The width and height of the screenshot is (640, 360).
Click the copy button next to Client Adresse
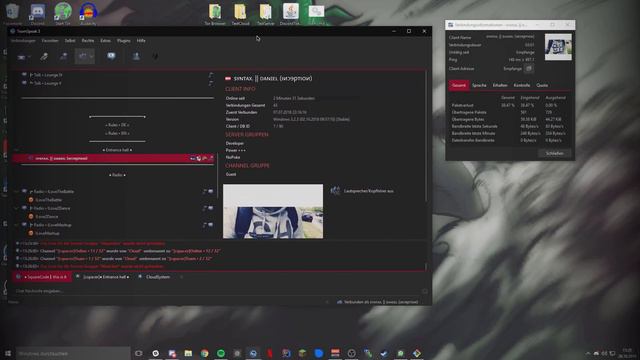pyautogui.click(x=529, y=69)
